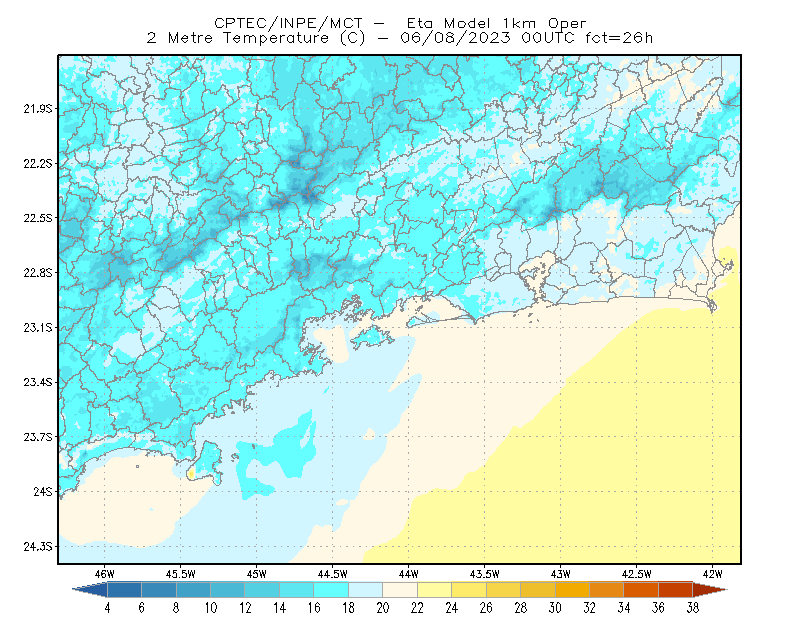Image resolution: width=800 pixels, height=618 pixels.
Task: Select the '22.5S' latitude label
Action: [x=38, y=218]
